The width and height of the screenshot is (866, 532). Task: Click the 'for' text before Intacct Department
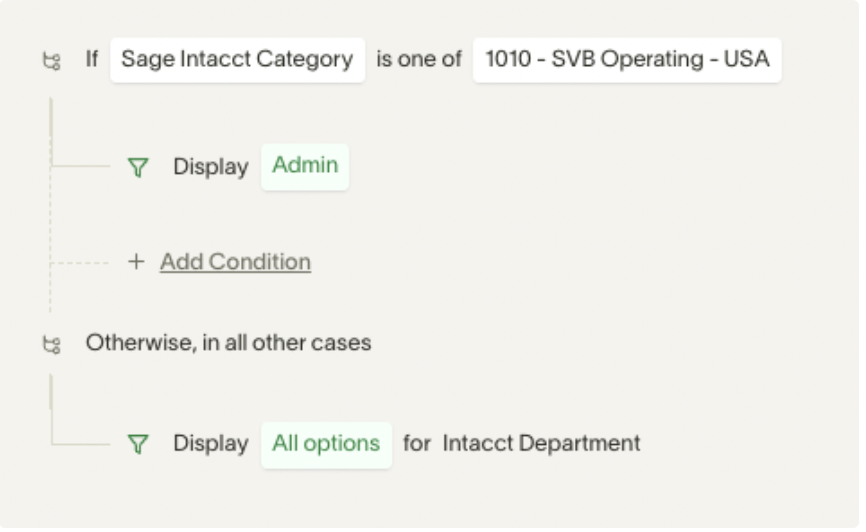(x=416, y=444)
